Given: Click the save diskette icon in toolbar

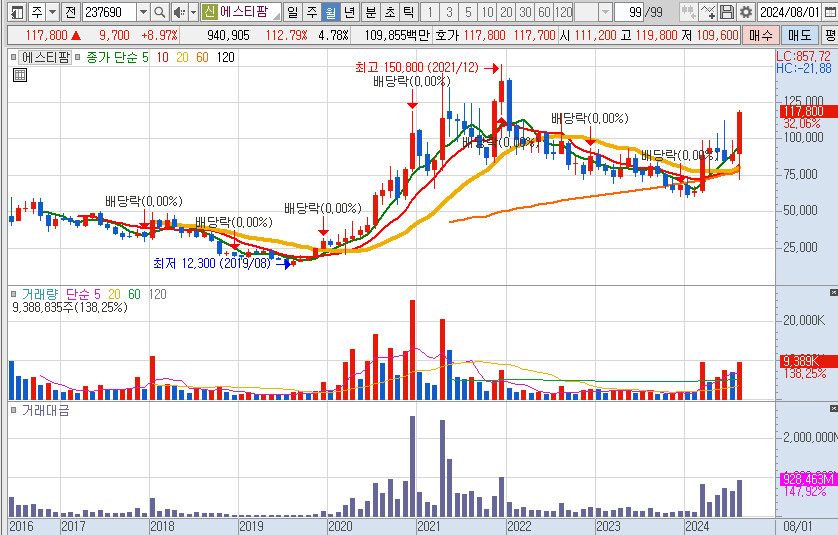Looking at the screenshot, I should (x=727, y=12).
